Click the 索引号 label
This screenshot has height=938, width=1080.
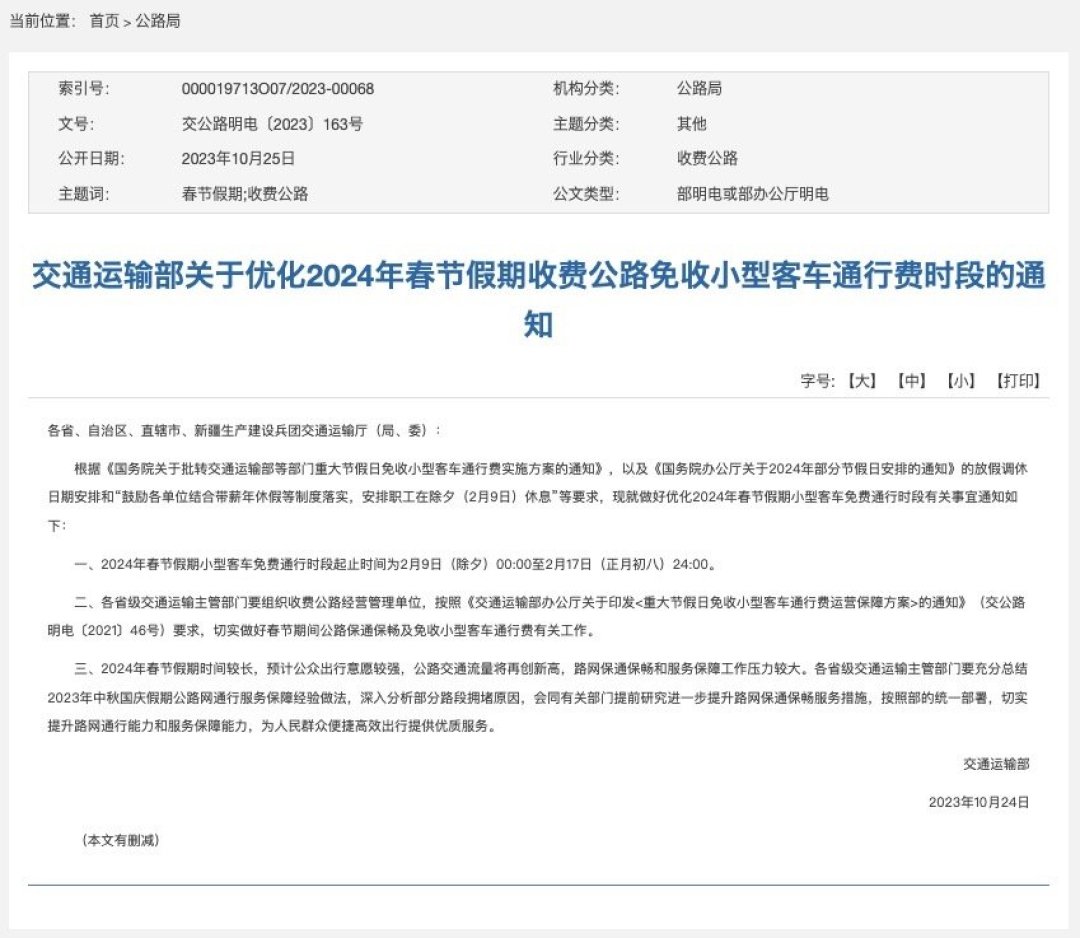click(83, 88)
